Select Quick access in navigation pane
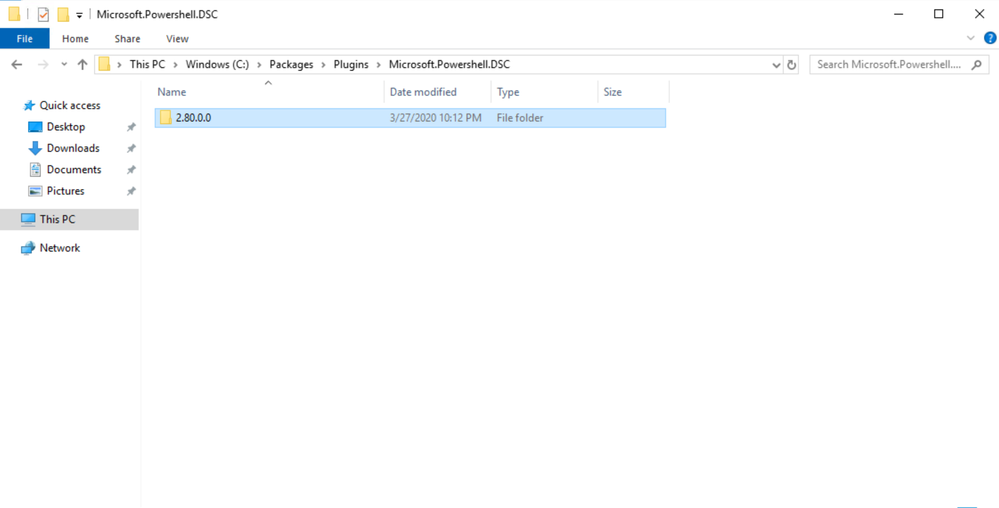The width and height of the screenshot is (999, 508). [x=69, y=105]
